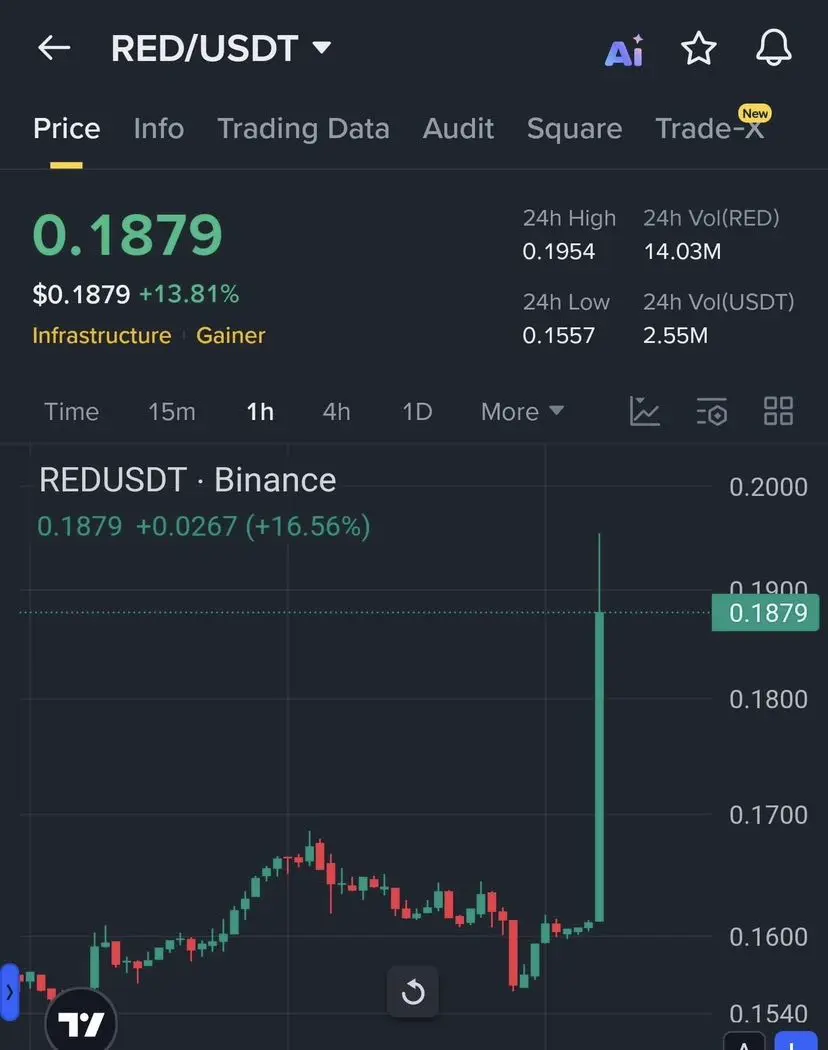Image resolution: width=828 pixels, height=1050 pixels.
Task: Add RED/USDT to favorites with star
Action: [x=699, y=48]
